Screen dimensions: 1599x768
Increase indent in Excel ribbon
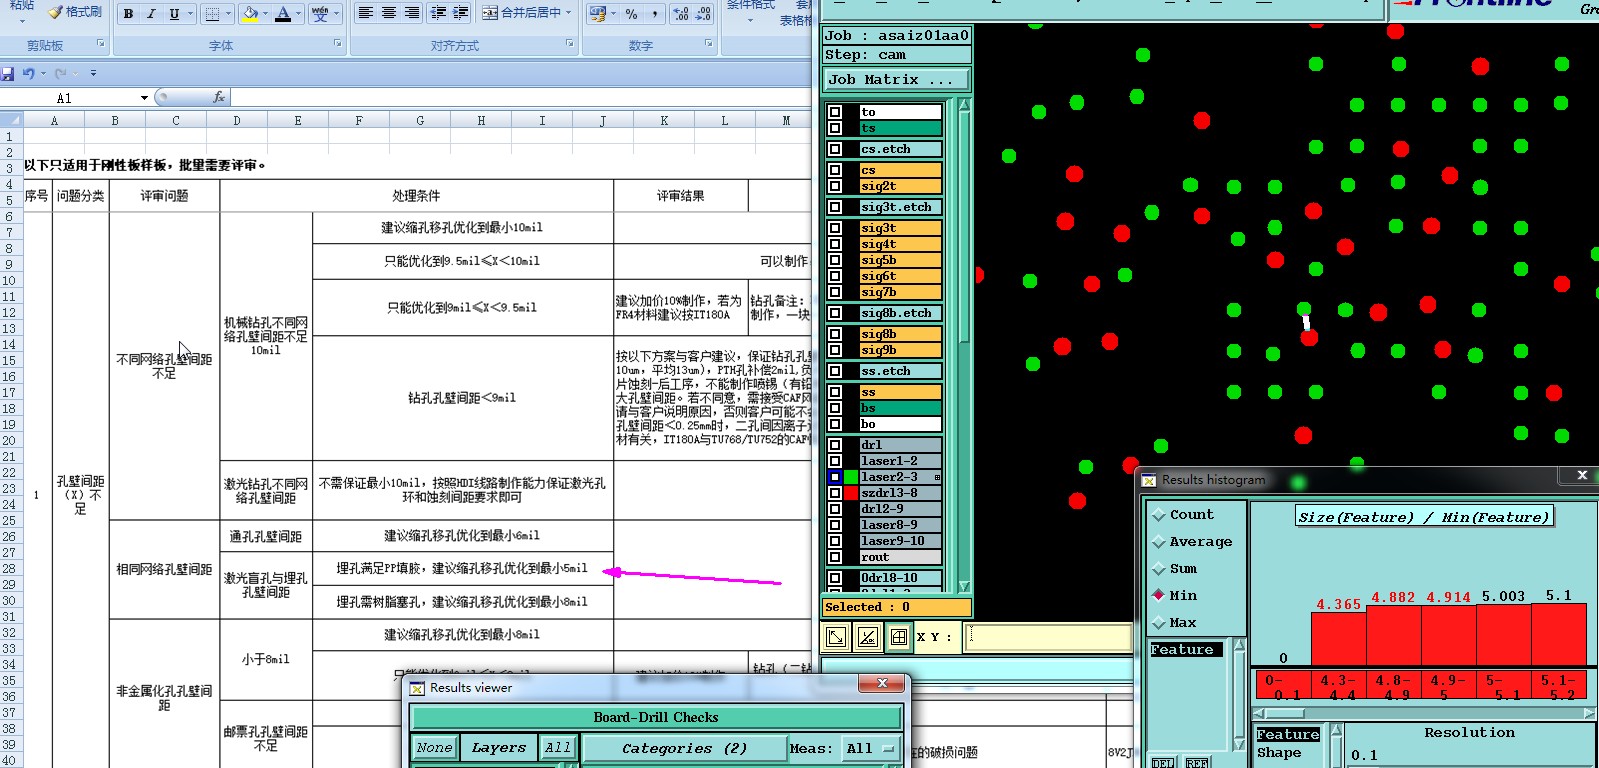(460, 13)
